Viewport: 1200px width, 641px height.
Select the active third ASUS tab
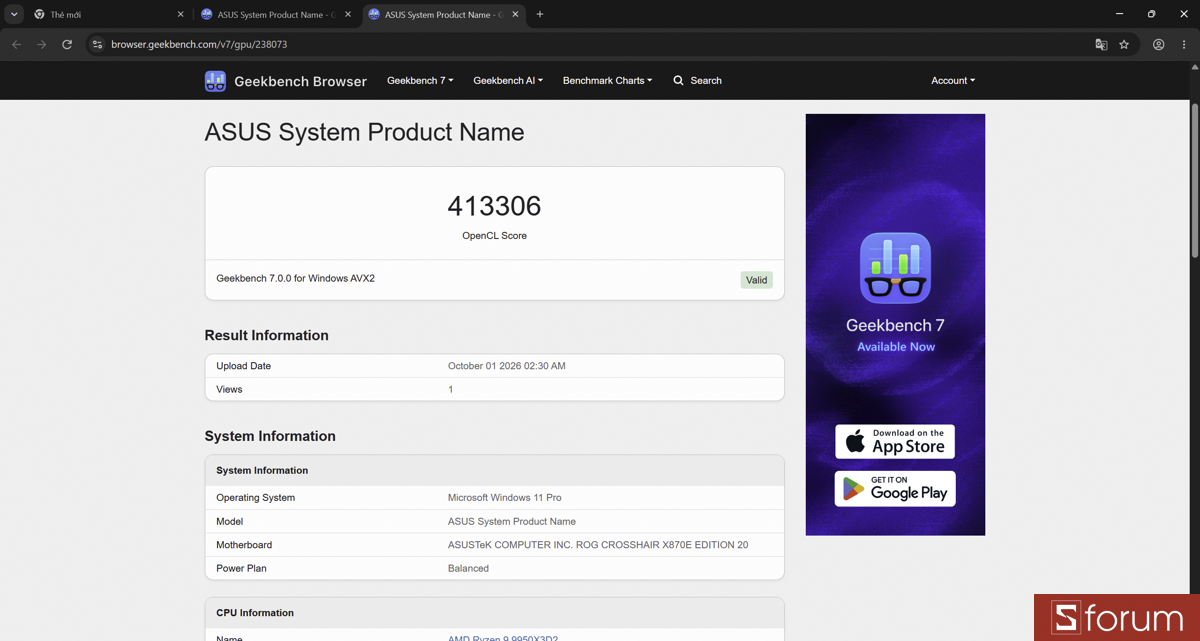(x=442, y=14)
